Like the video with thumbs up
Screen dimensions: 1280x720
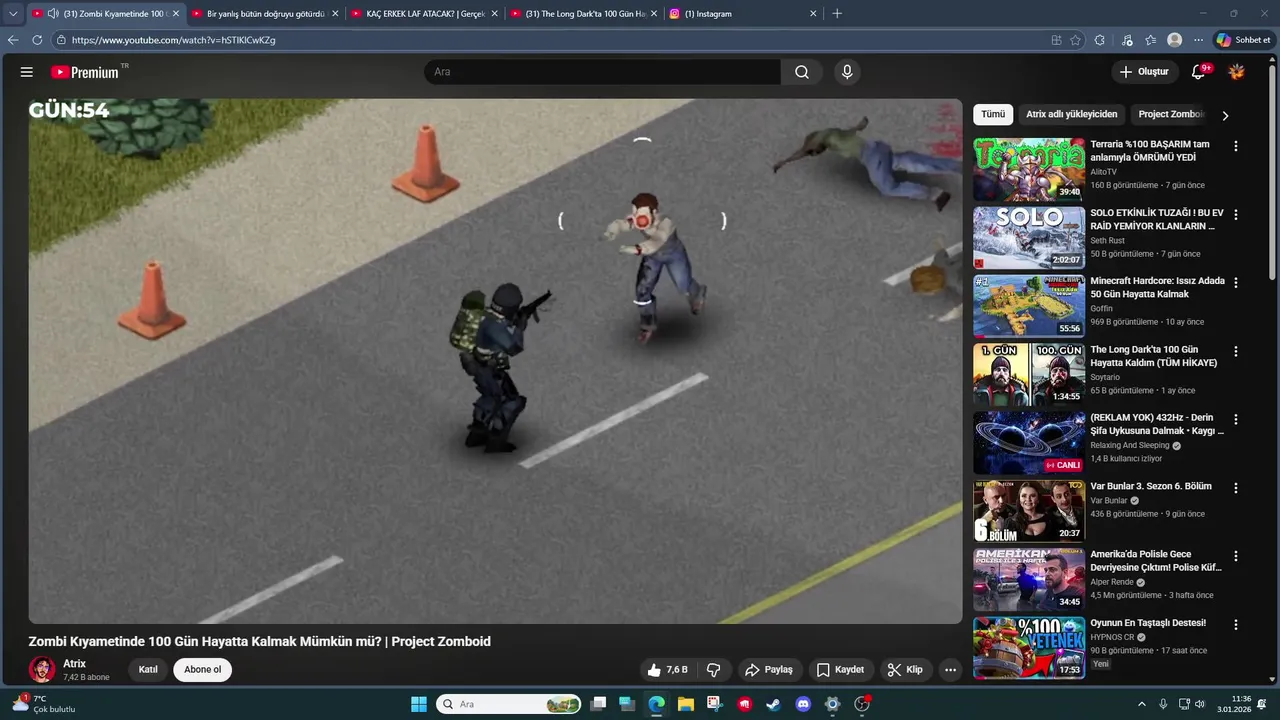pyautogui.click(x=666, y=670)
